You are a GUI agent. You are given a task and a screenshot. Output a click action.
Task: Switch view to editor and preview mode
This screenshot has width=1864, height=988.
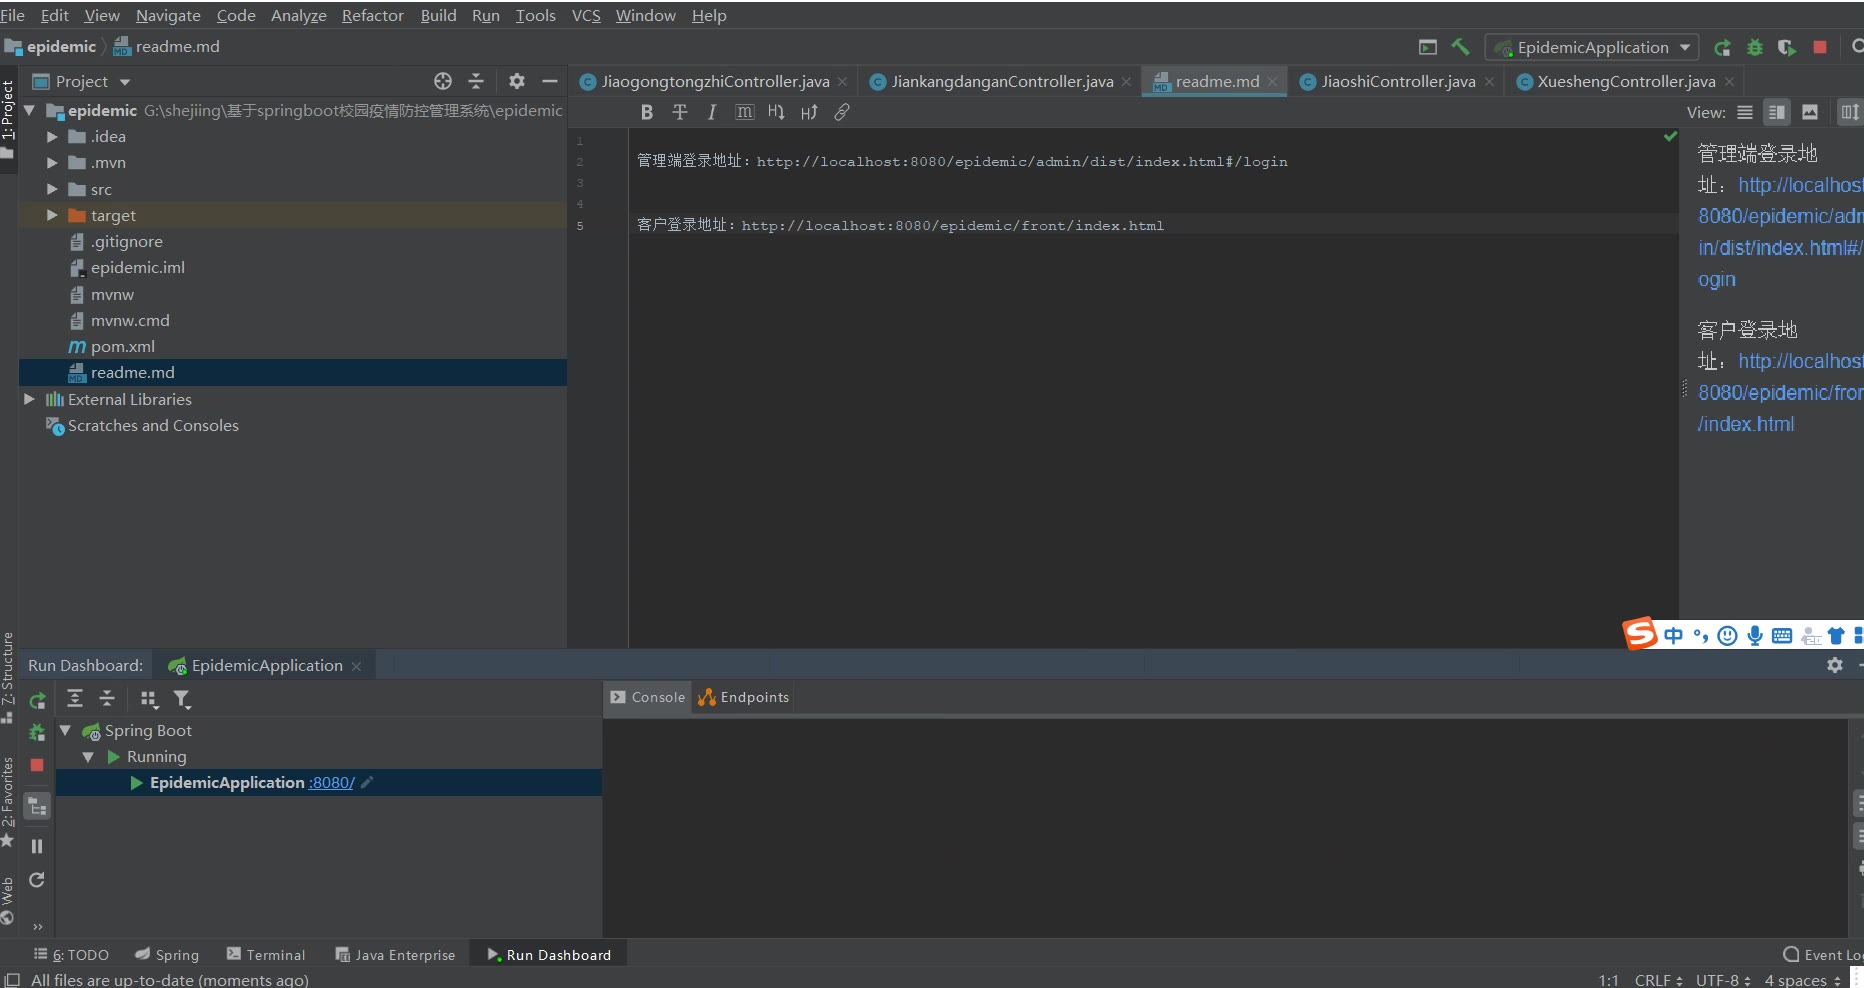tap(1777, 112)
